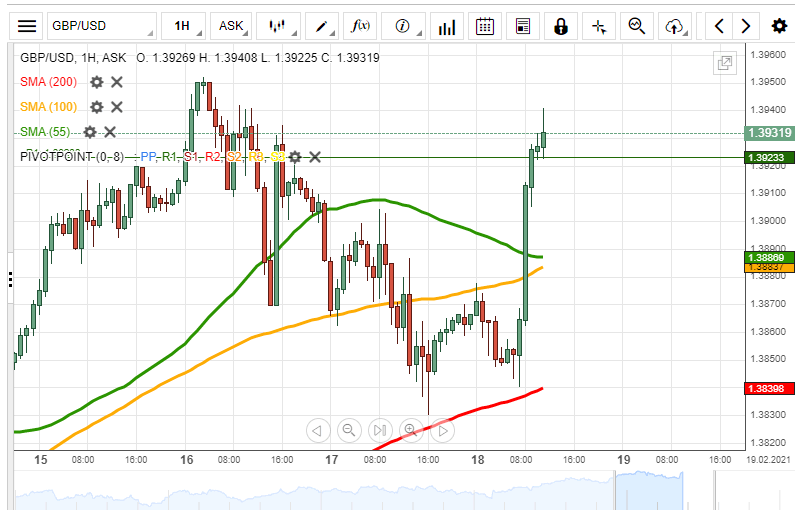This screenshot has width=801, height=513.
Task: Open PIVOTPOINT indicator settings gear
Action: coord(295,157)
